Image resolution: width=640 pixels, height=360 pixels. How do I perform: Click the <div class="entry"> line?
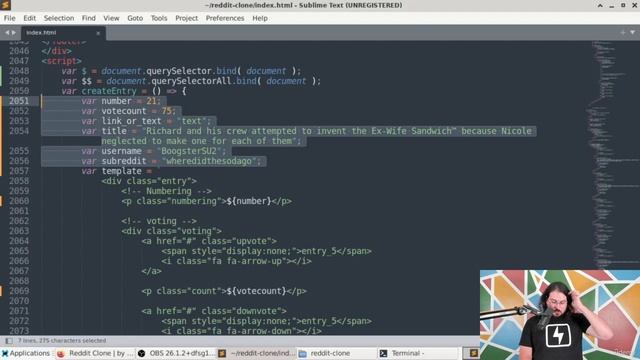149,181
